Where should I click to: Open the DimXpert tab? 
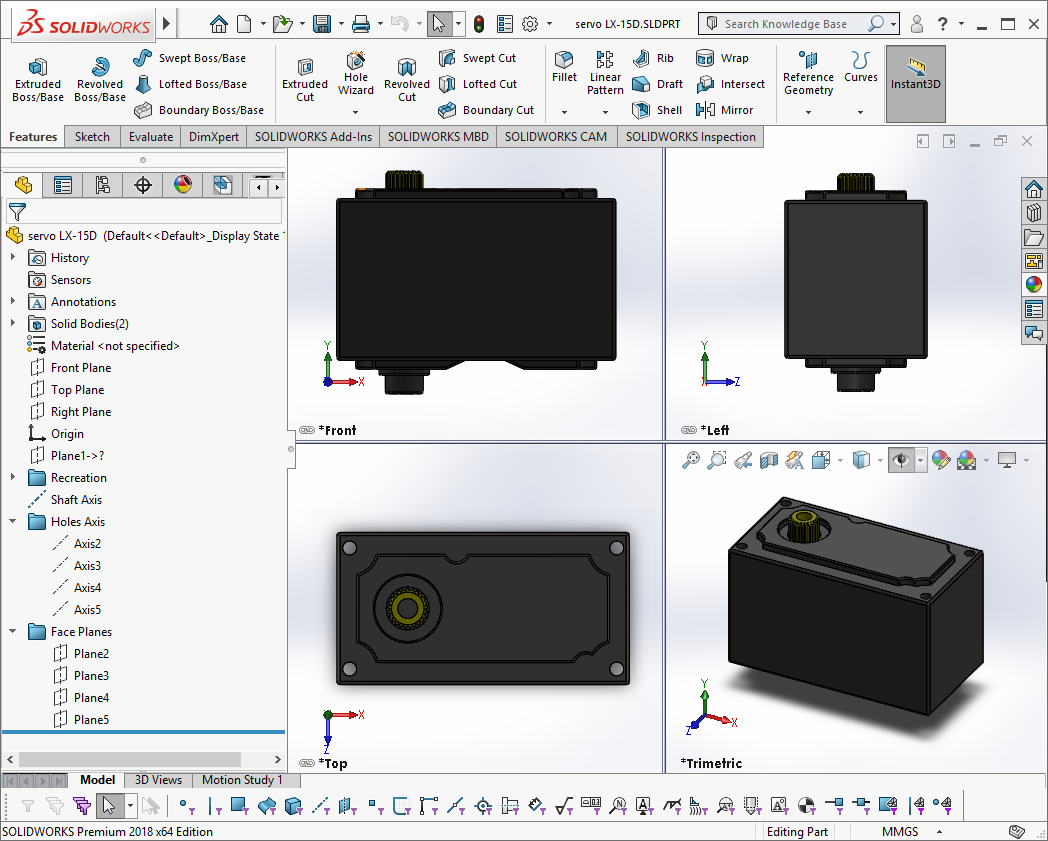(213, 137)
